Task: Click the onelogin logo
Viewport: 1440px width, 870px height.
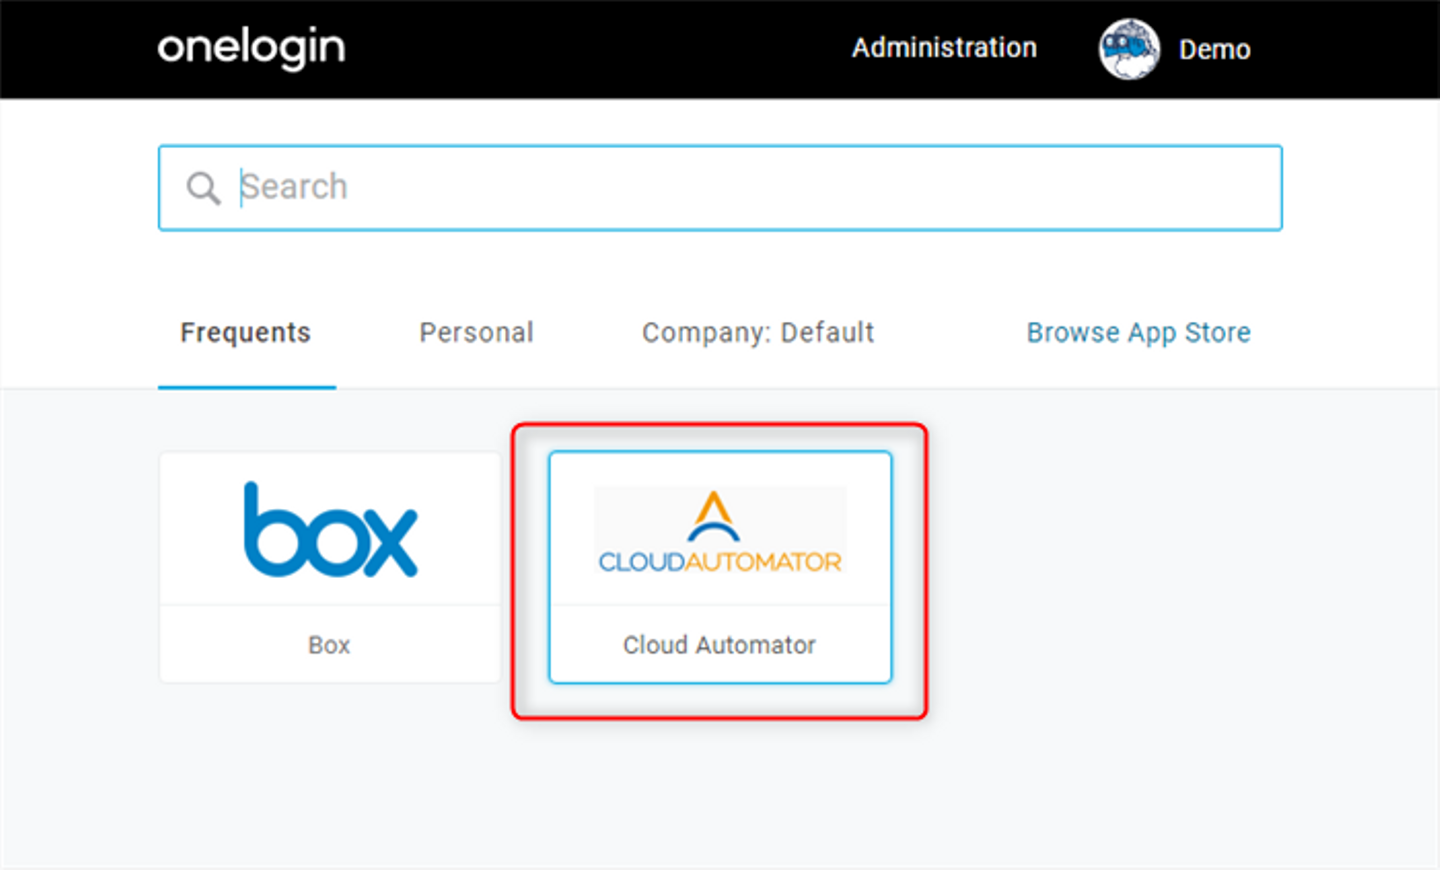Action: (251, 47)
